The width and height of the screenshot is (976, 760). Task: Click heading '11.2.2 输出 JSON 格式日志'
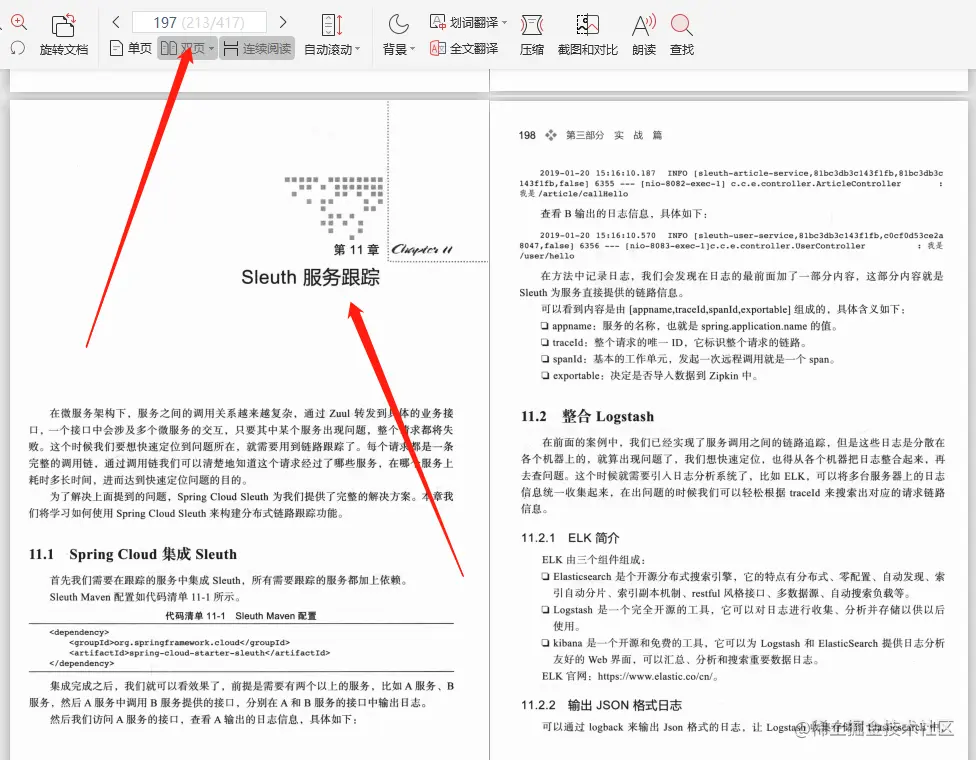coord(601,705)
